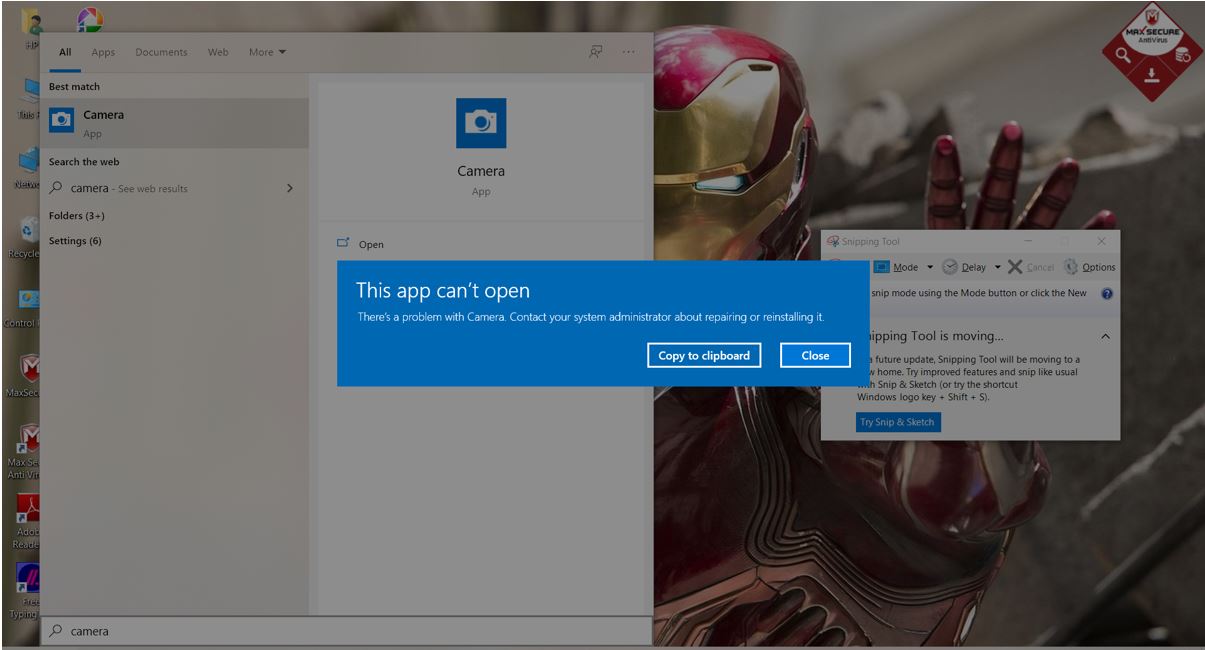Click the Delay button in Snipping Tool

point(965,267)
